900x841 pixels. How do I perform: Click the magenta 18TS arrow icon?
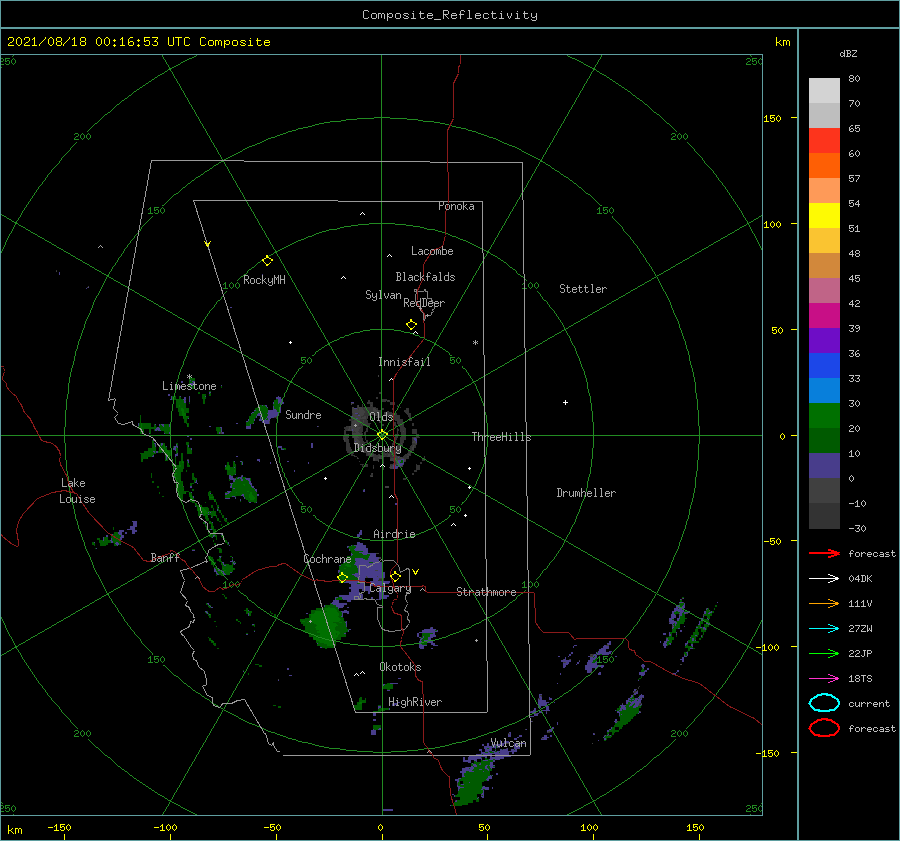pos(824,679)
